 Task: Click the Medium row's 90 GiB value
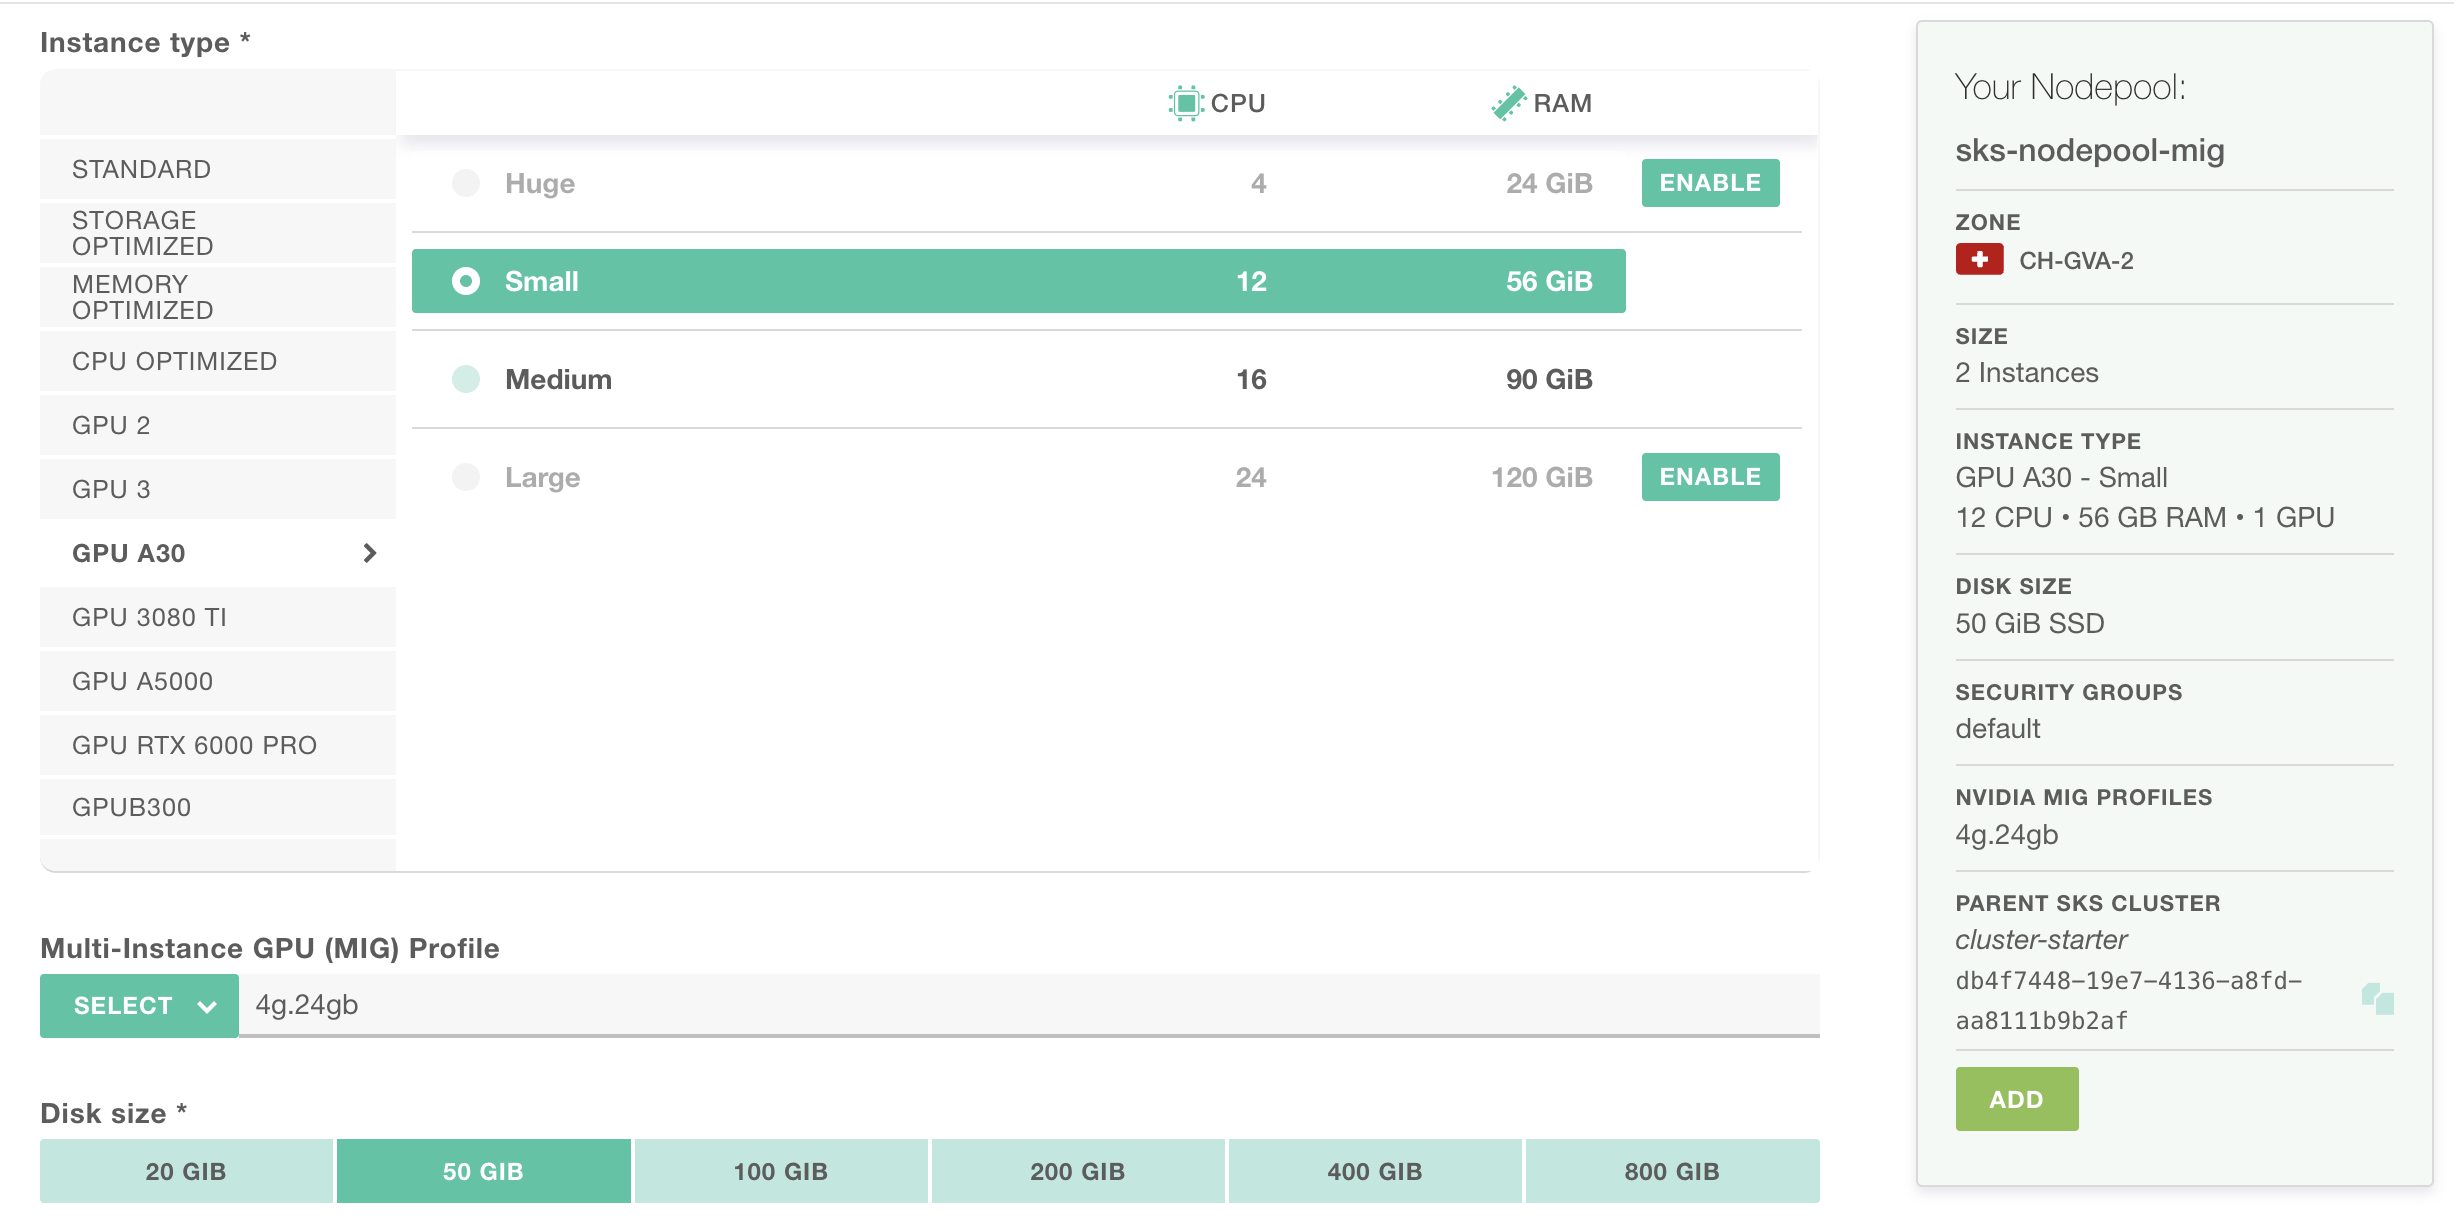pos(1549,379)
